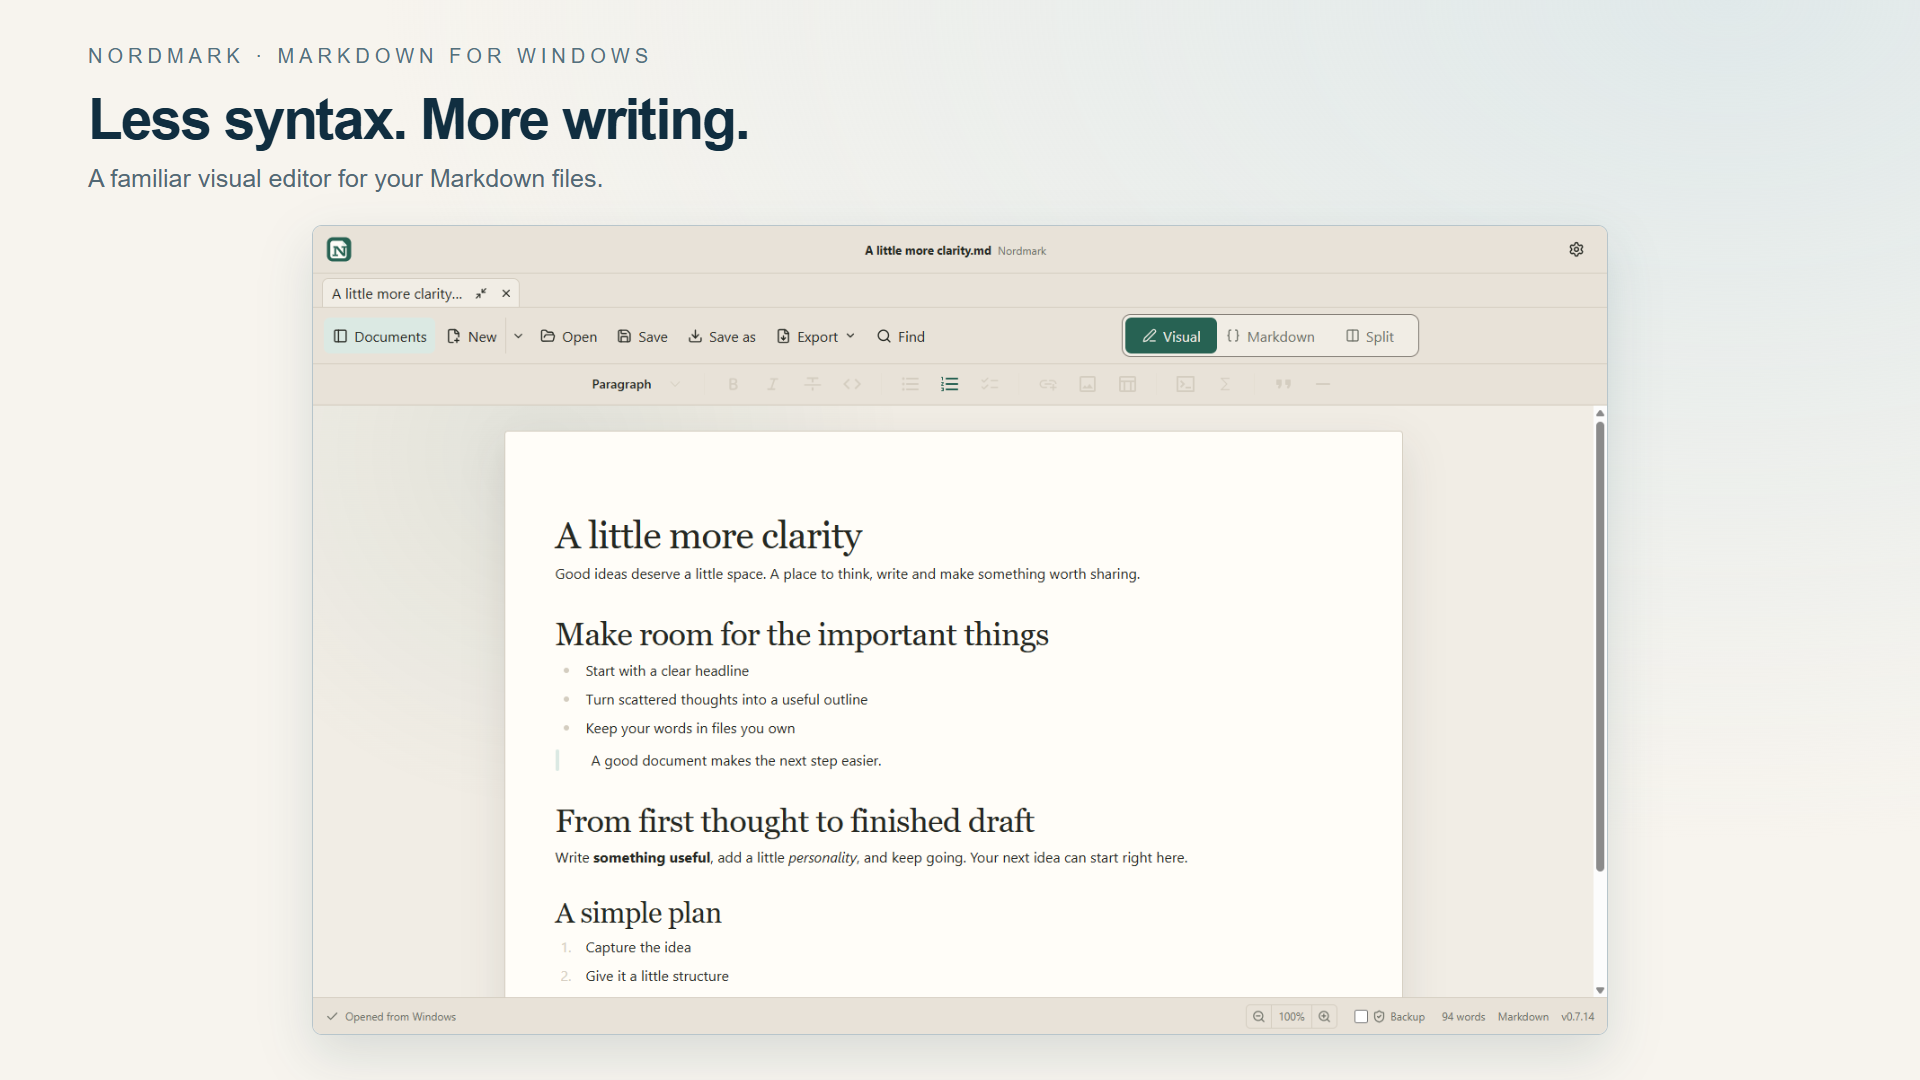Insert a task checklist
Image resolution: width=1920 pixels, height=1080 pixels.
[990, 385]
